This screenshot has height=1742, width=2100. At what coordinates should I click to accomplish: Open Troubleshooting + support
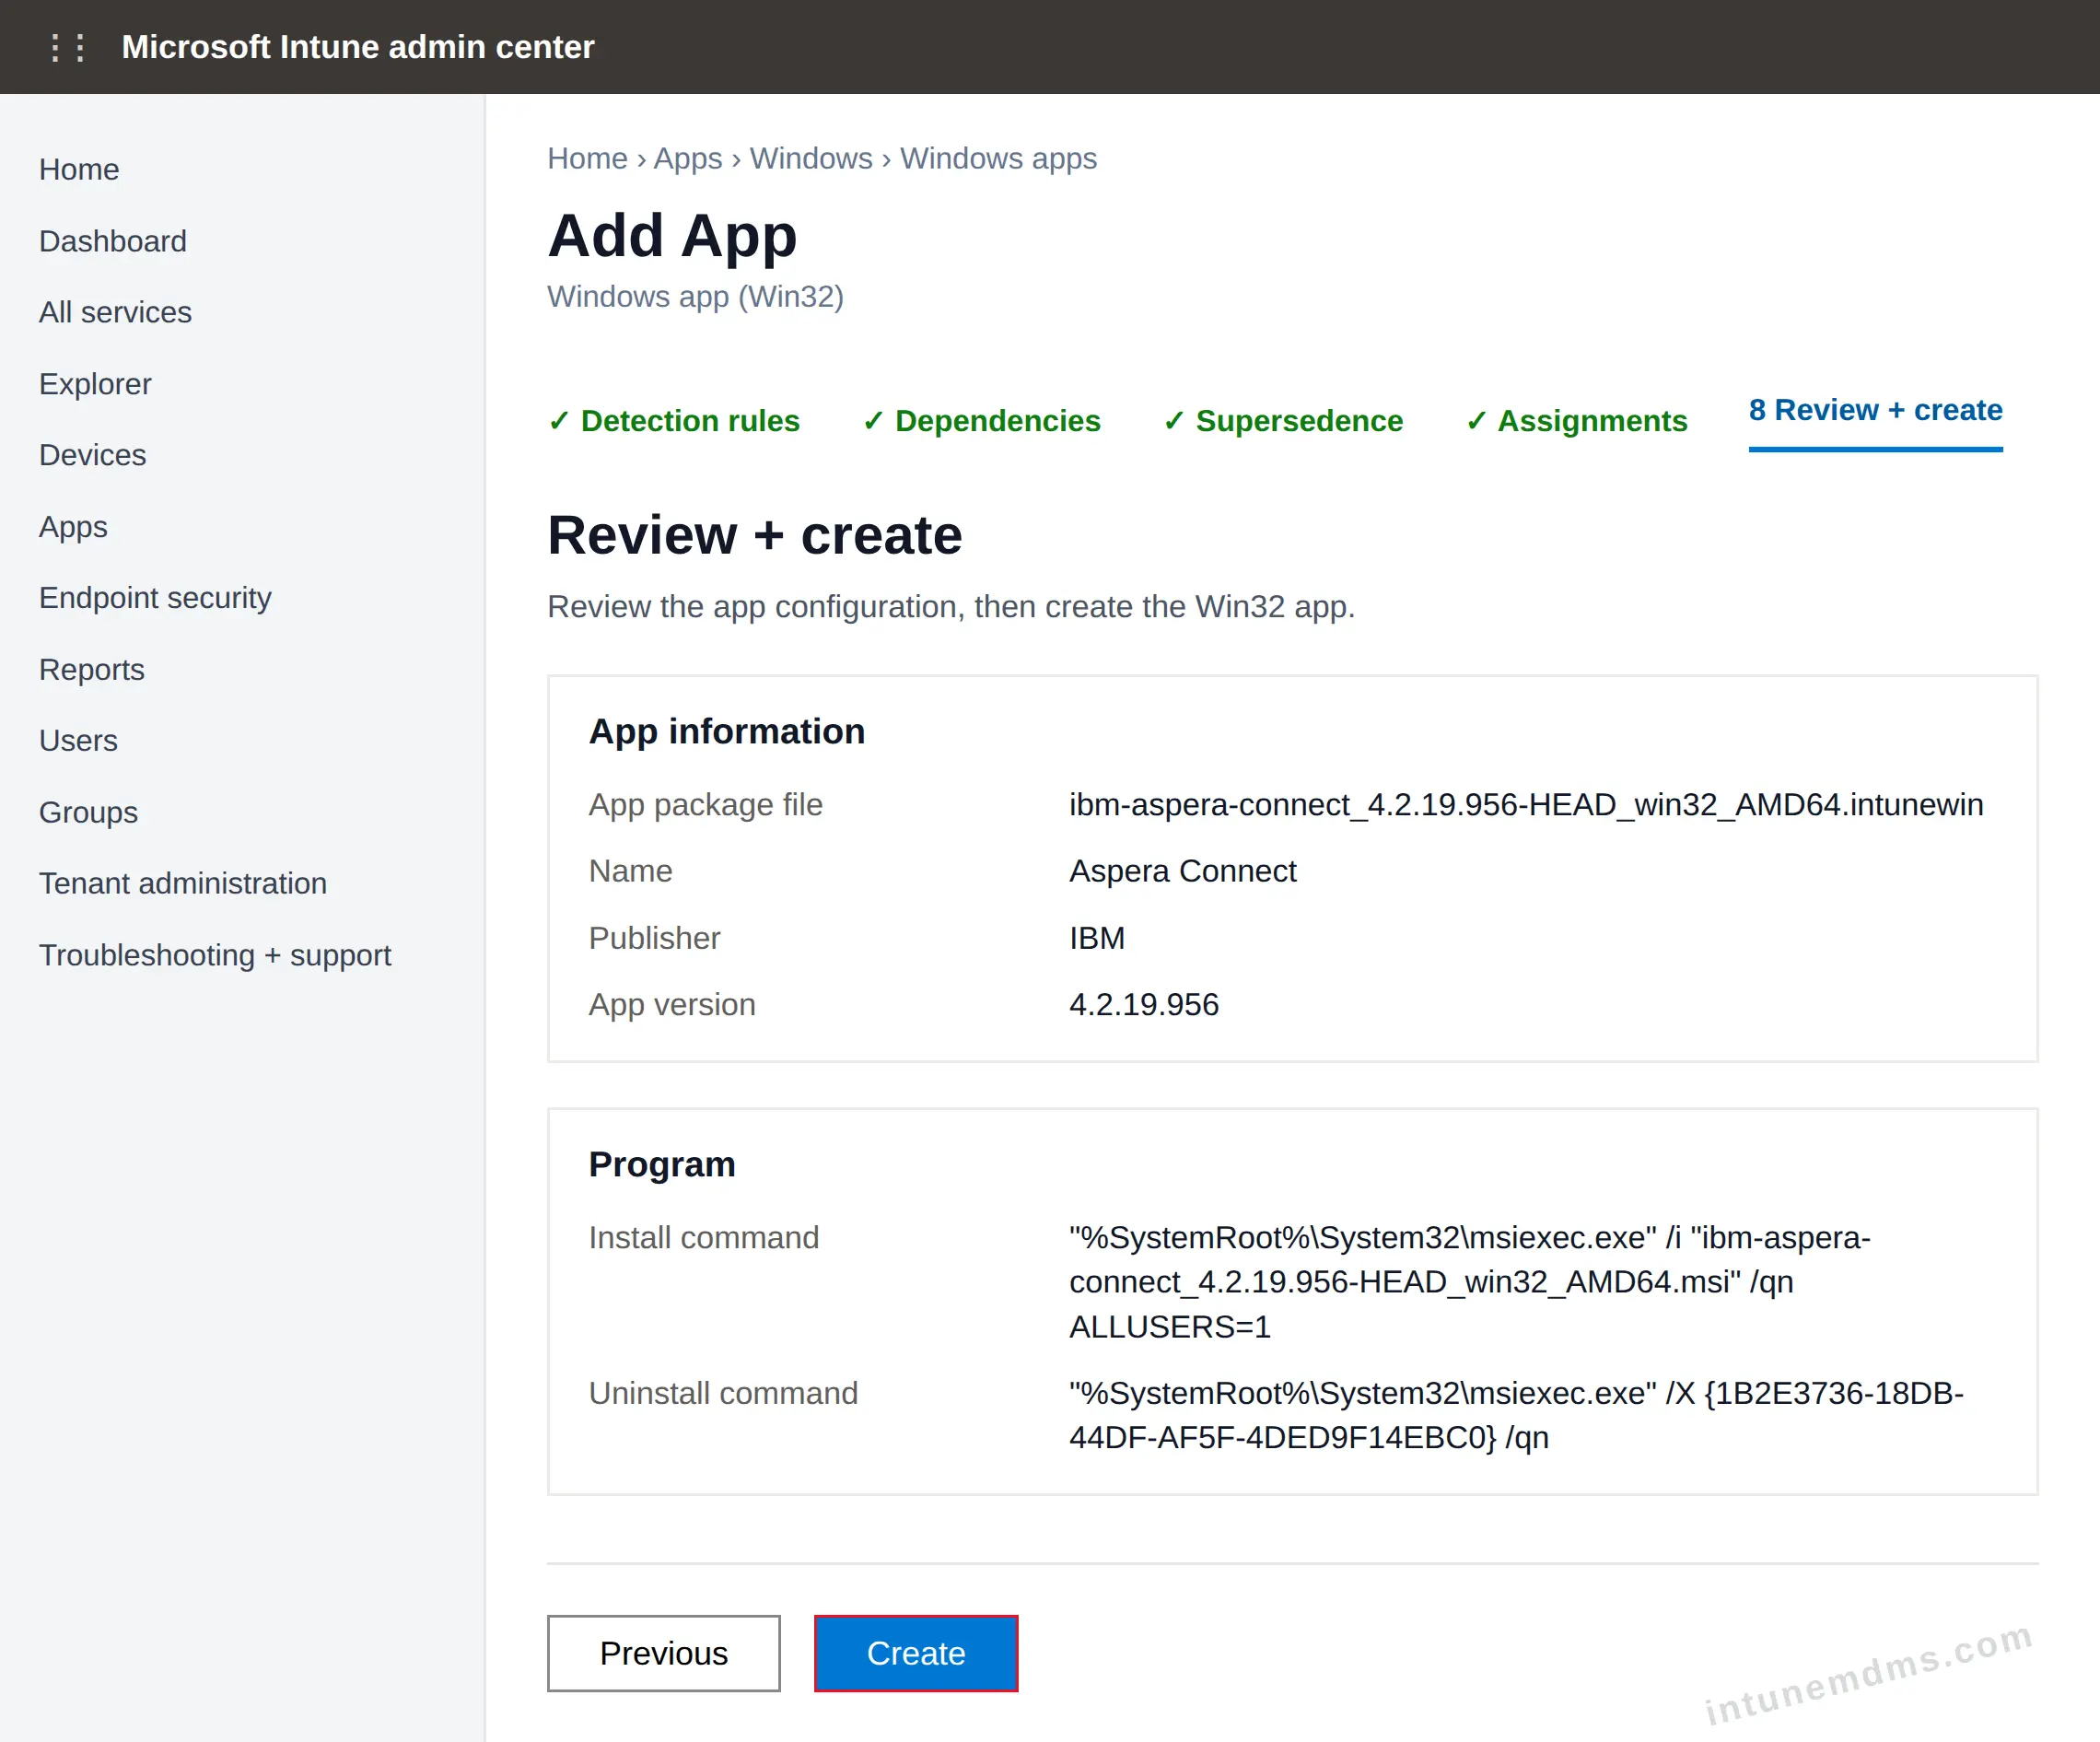click(x=215, y=956)
